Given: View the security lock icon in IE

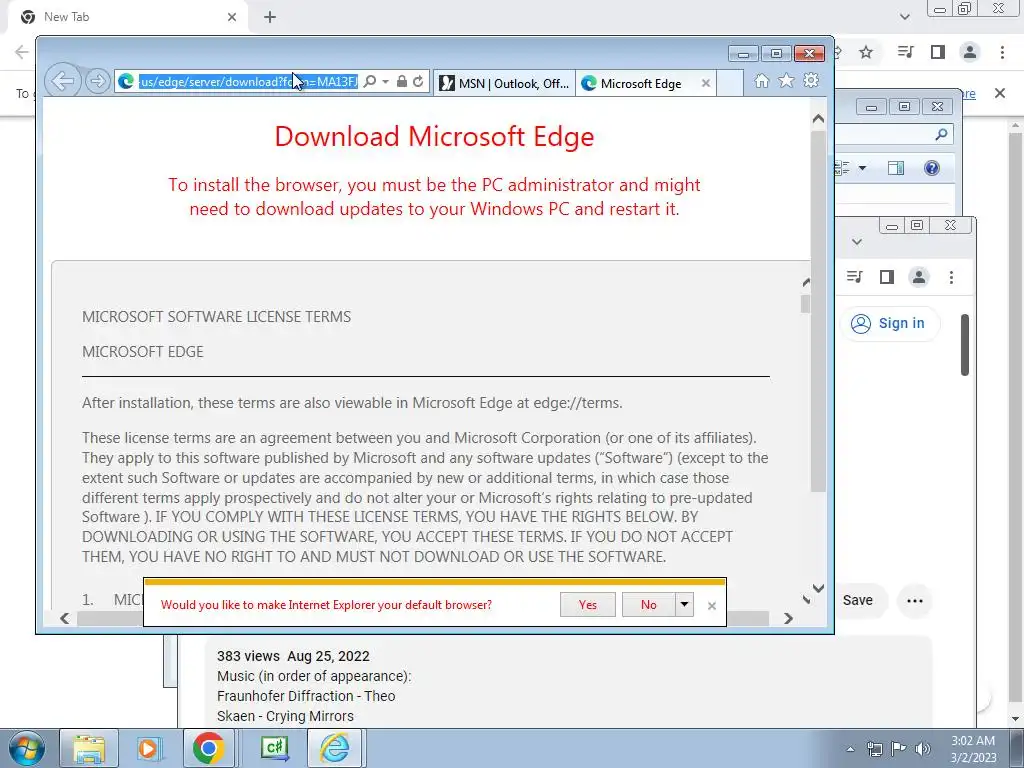Looking at the screenshot, I should 402,82.
